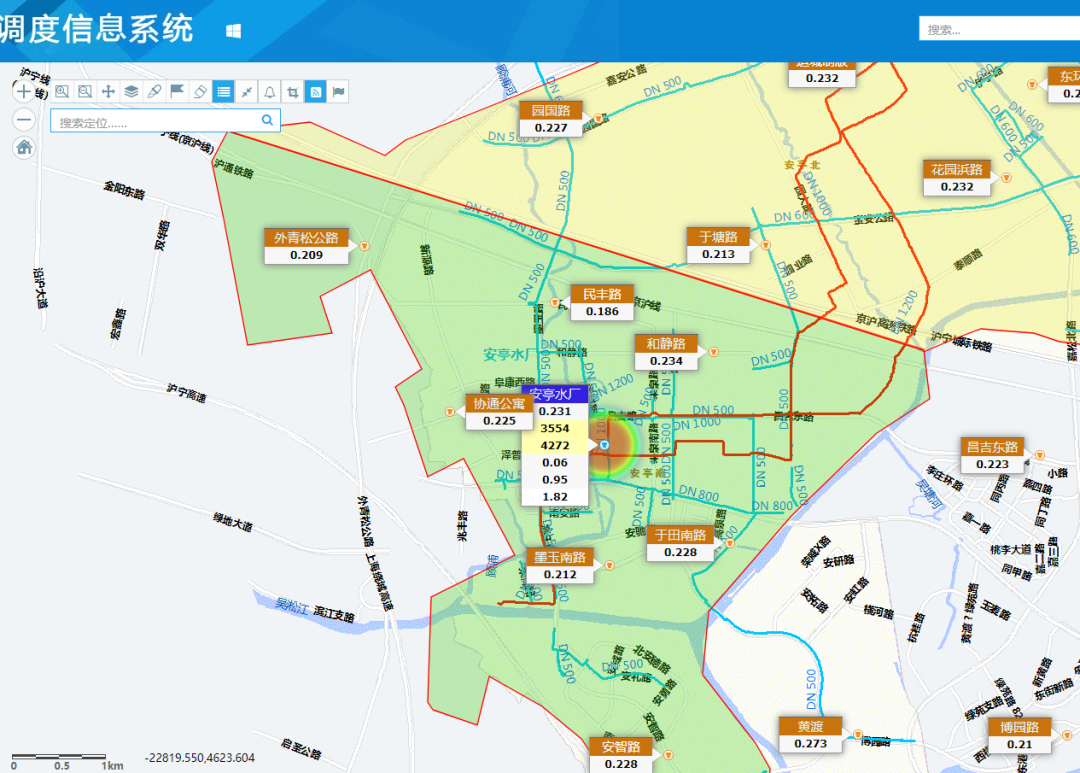Select the crop tool in map toolbar

pyautogui.click(x=292, y=91)
